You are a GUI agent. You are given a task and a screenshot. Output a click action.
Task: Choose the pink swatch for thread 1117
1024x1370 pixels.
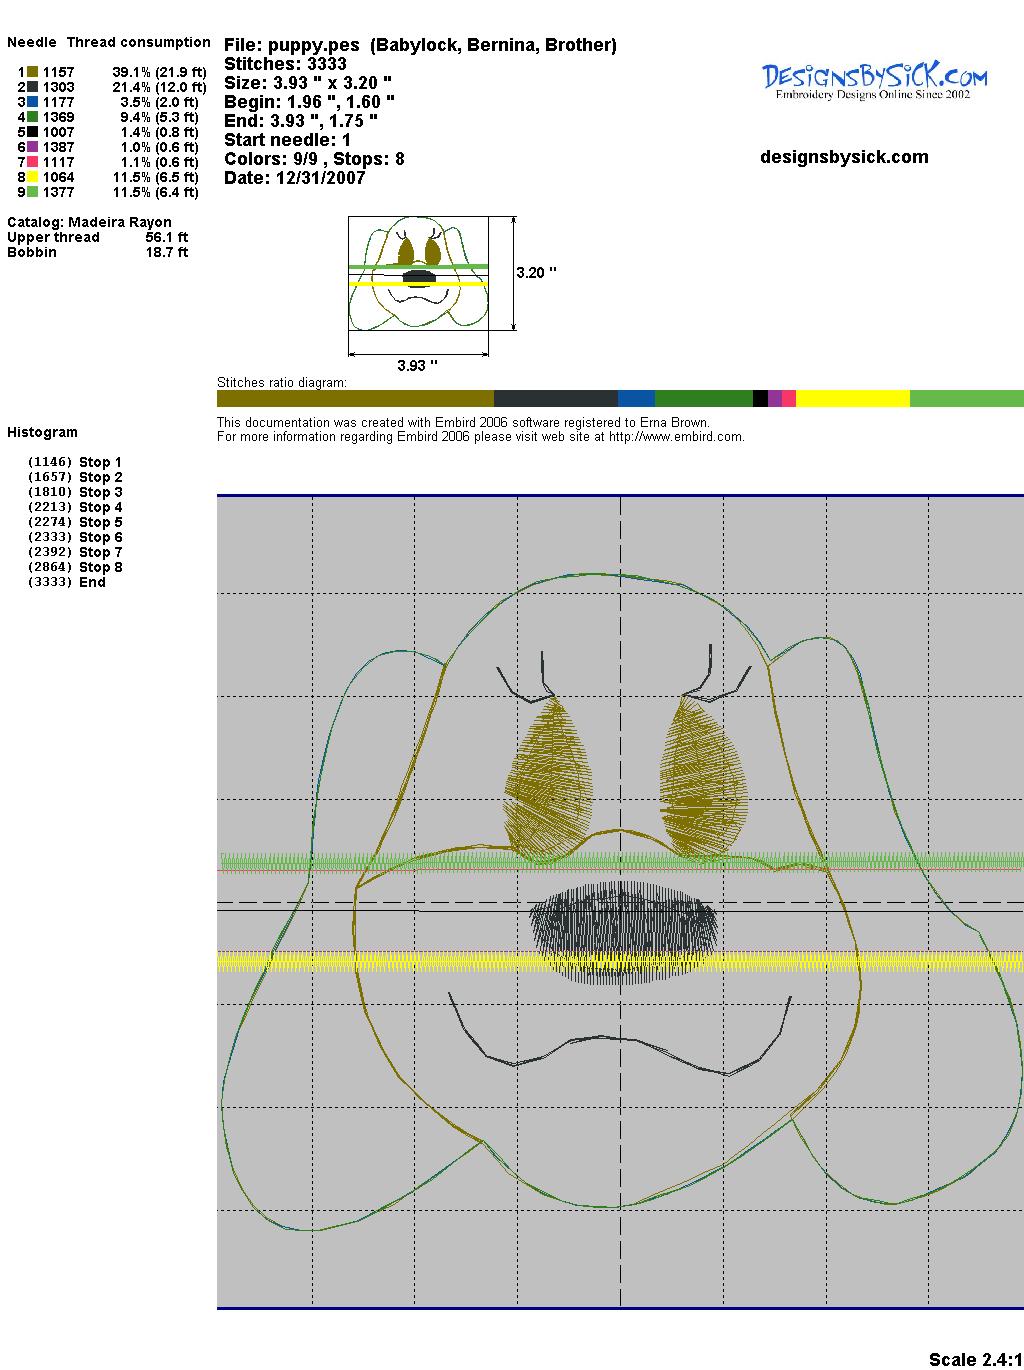pos(33,162)
